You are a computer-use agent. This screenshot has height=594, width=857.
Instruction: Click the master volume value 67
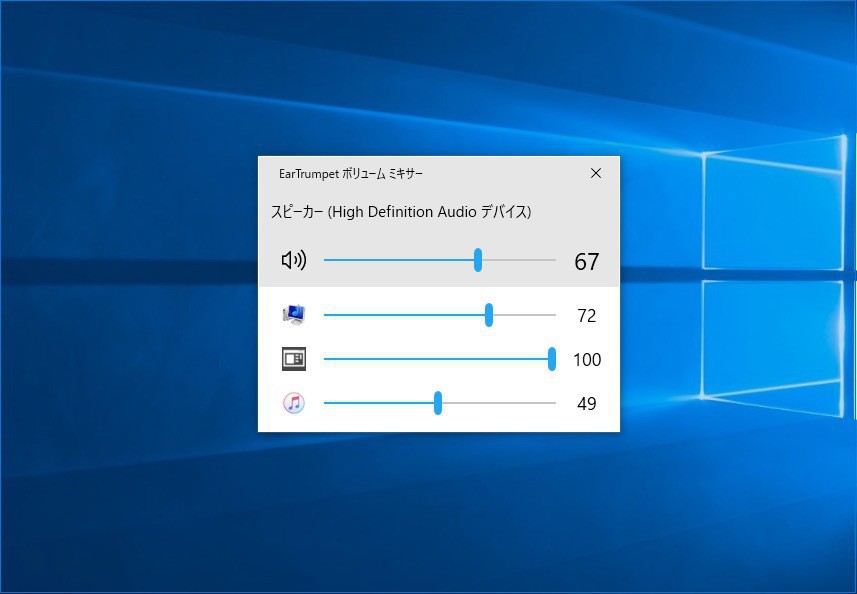pos(586,262)
